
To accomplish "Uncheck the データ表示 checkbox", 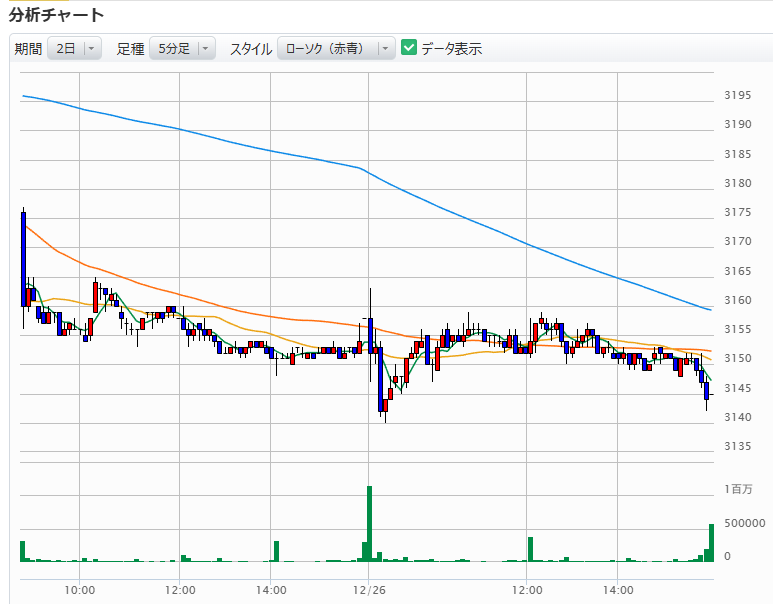I will 409,48.
